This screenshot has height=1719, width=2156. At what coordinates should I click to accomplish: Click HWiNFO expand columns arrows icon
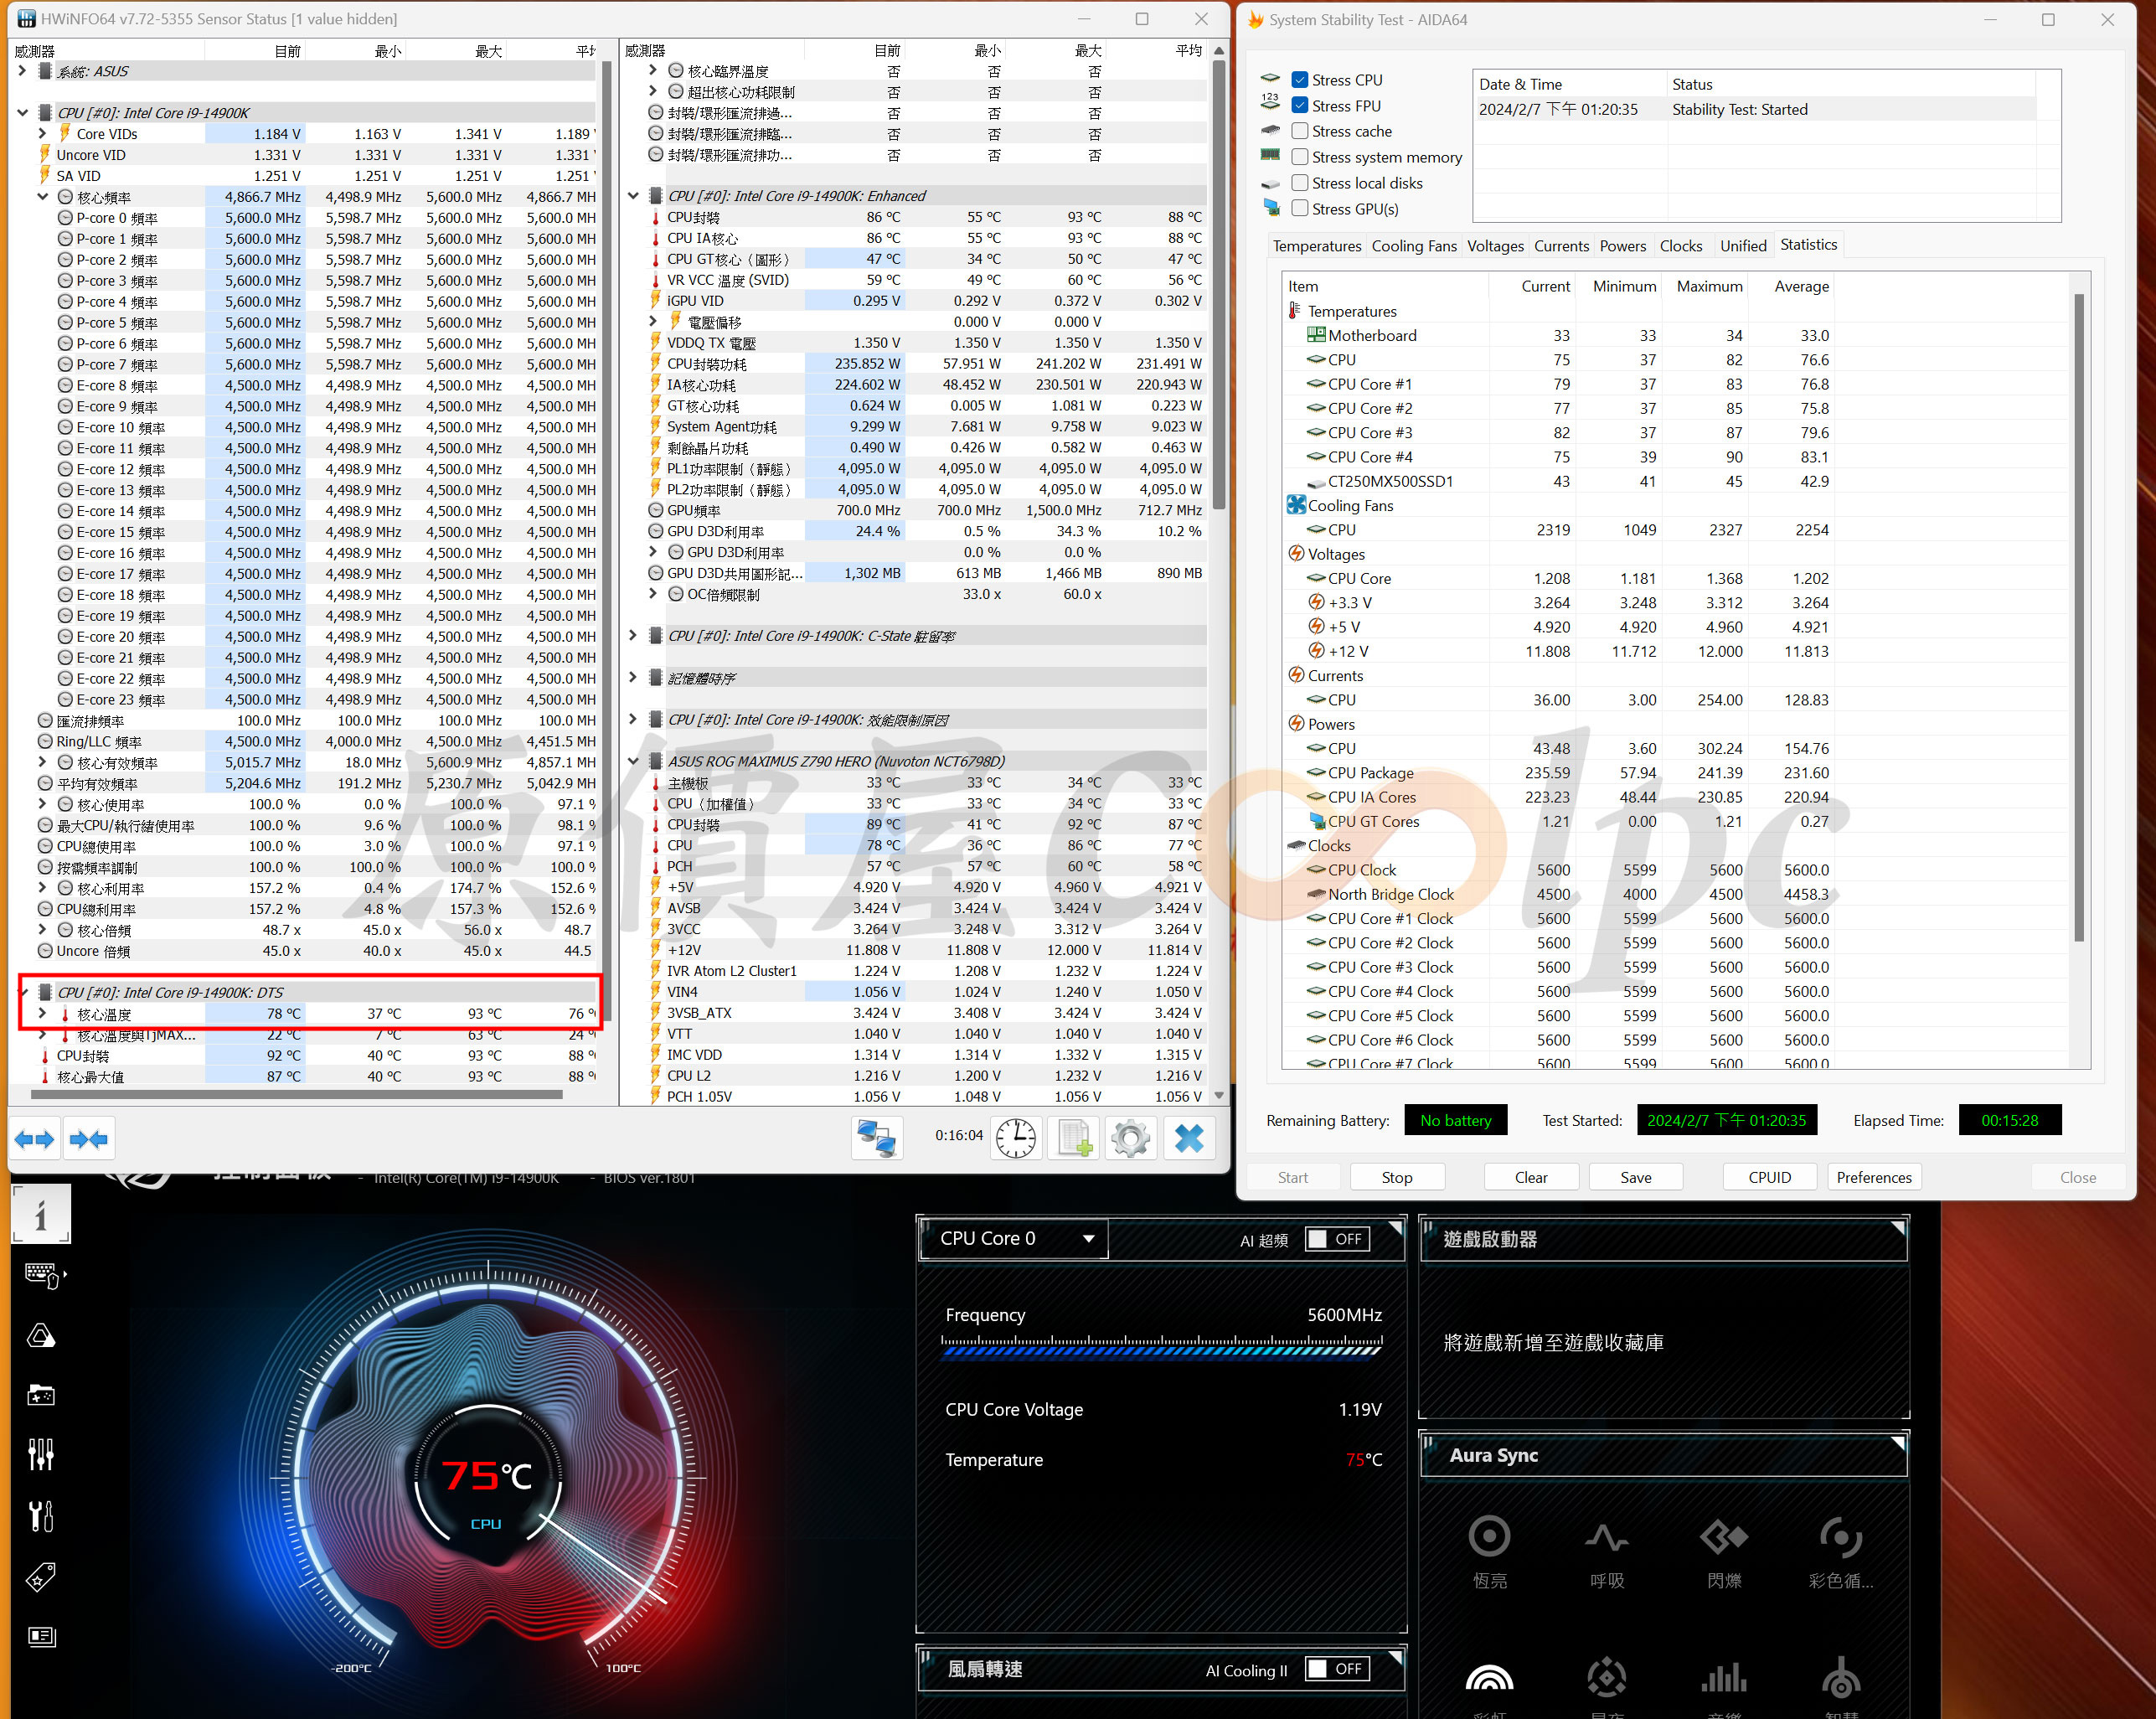pos(34,1139)
